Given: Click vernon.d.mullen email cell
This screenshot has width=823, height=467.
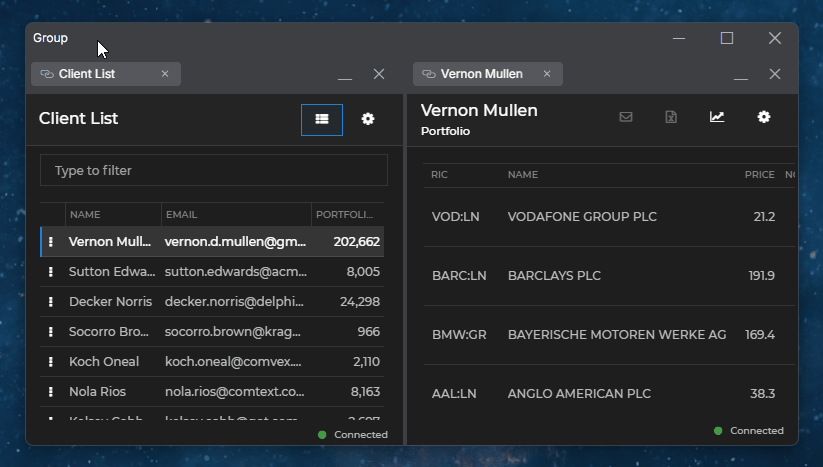Looking at the screenshot, I should tap(235, 241).
